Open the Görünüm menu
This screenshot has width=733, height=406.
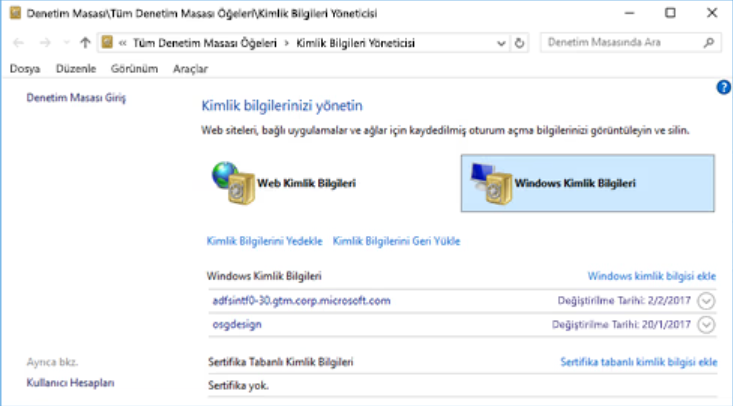point(134,69)
